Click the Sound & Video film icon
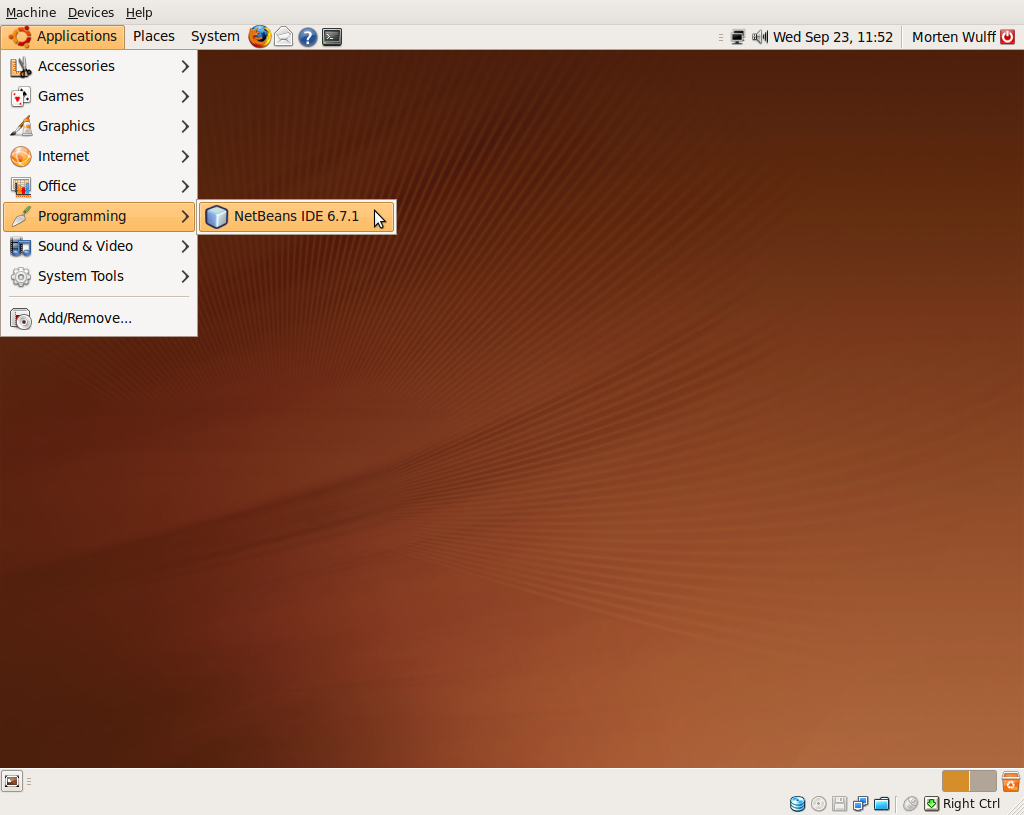 pyautogui.click(x=21, y=247)
